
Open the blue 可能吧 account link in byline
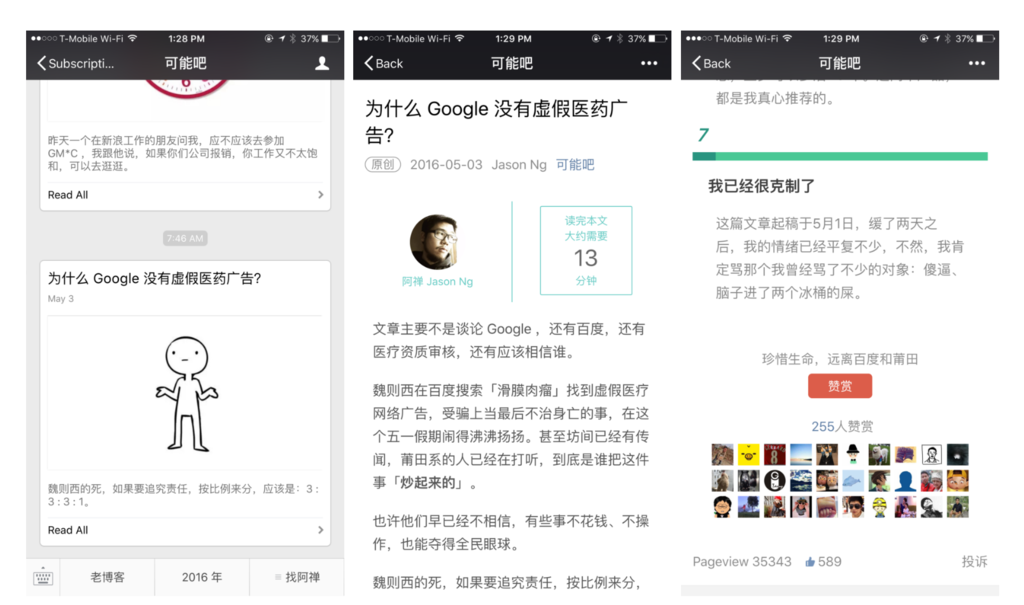tap(575, 165)
